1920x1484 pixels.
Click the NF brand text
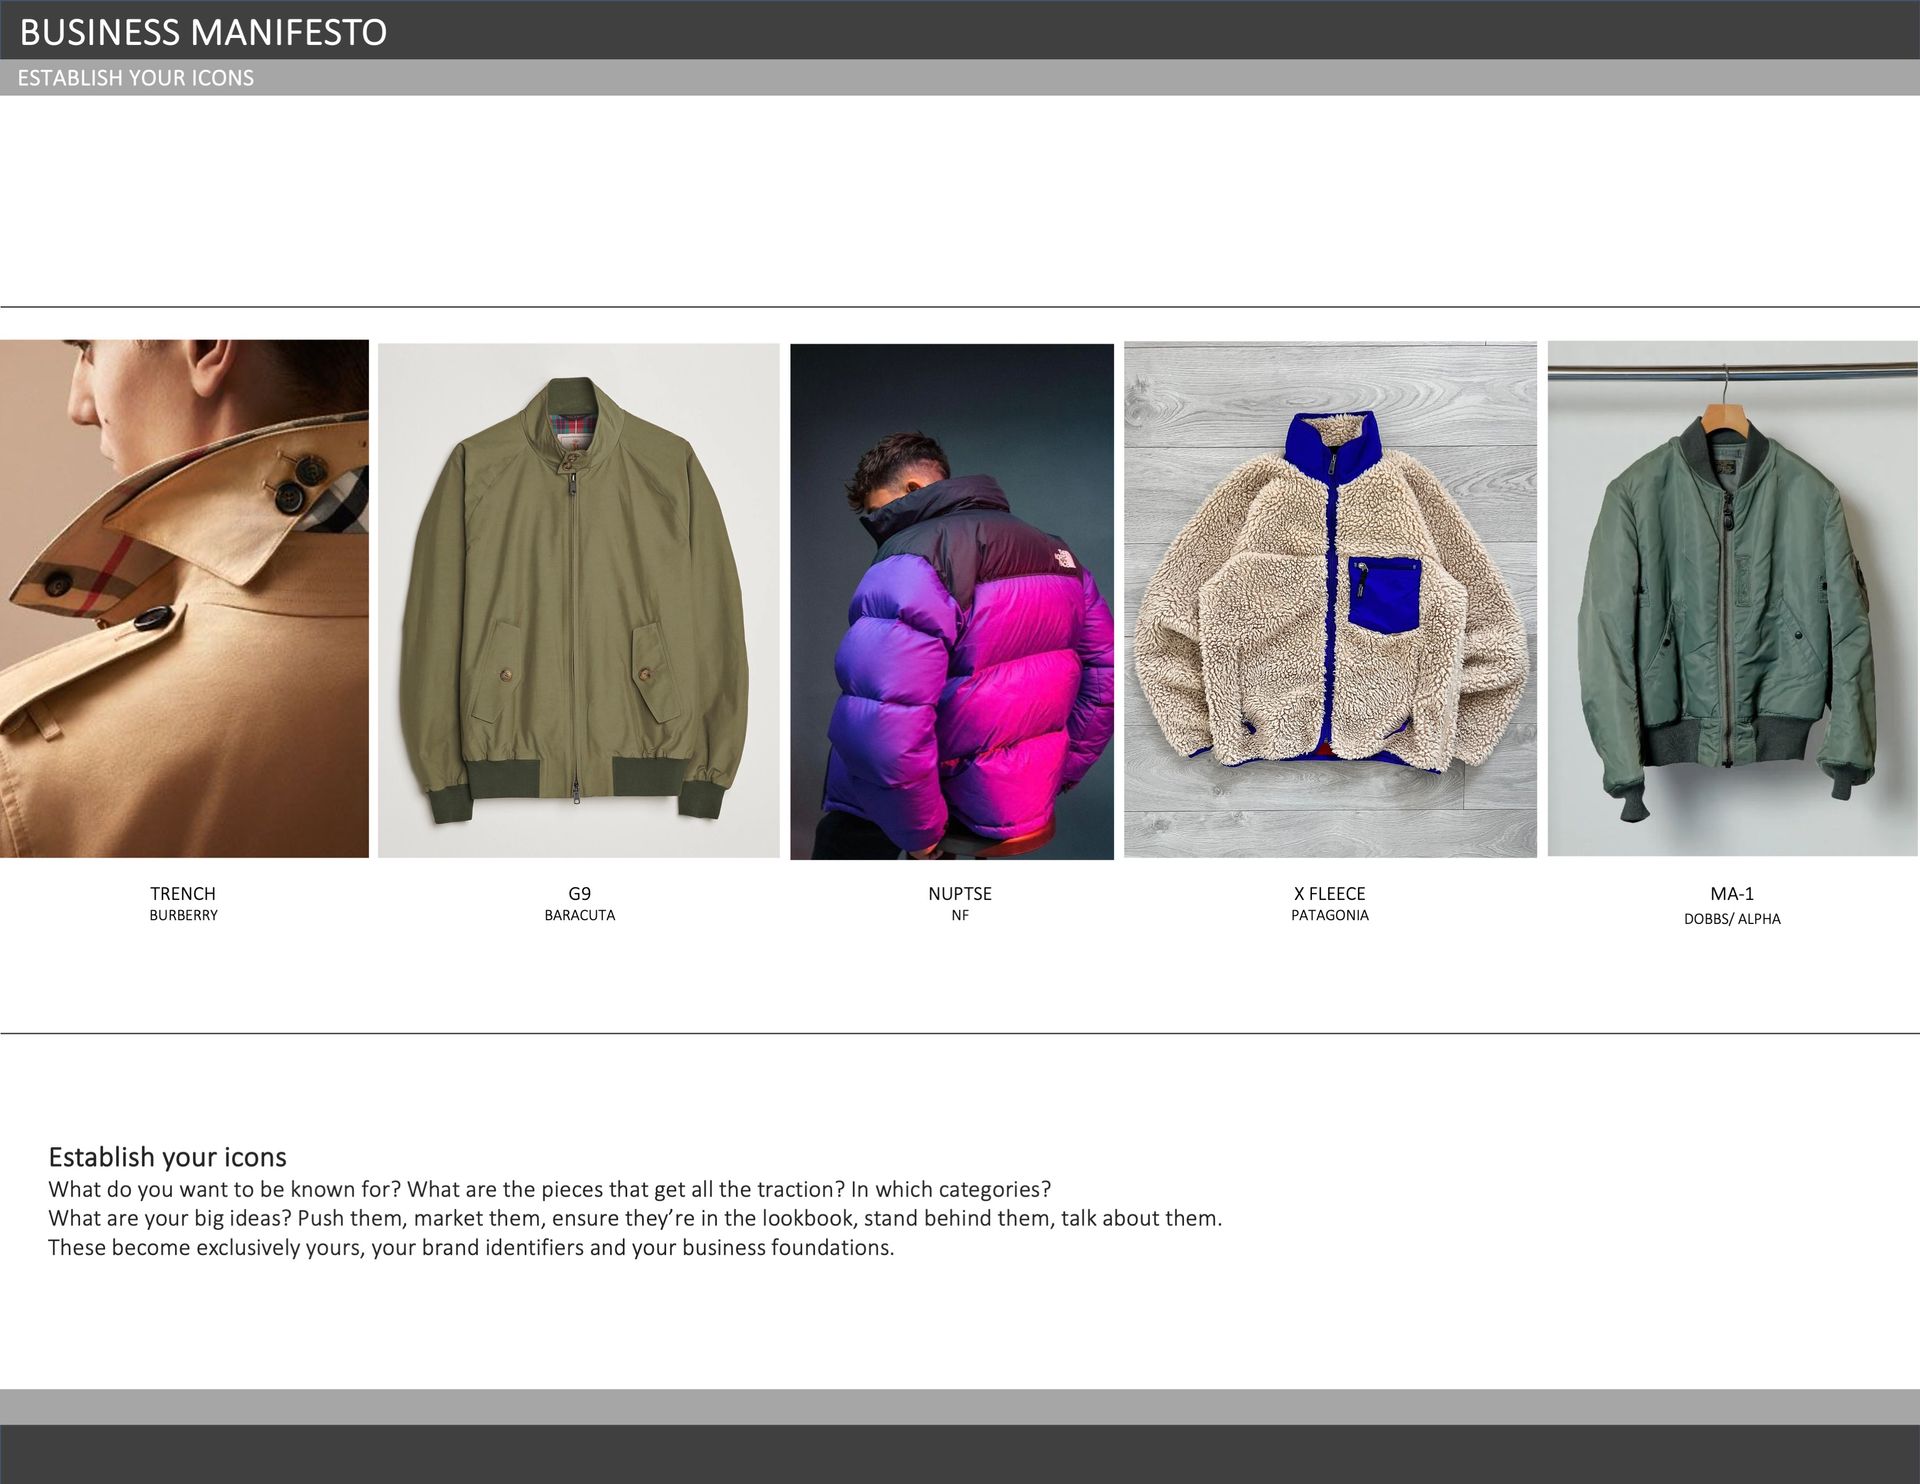[x=960, y=916]
